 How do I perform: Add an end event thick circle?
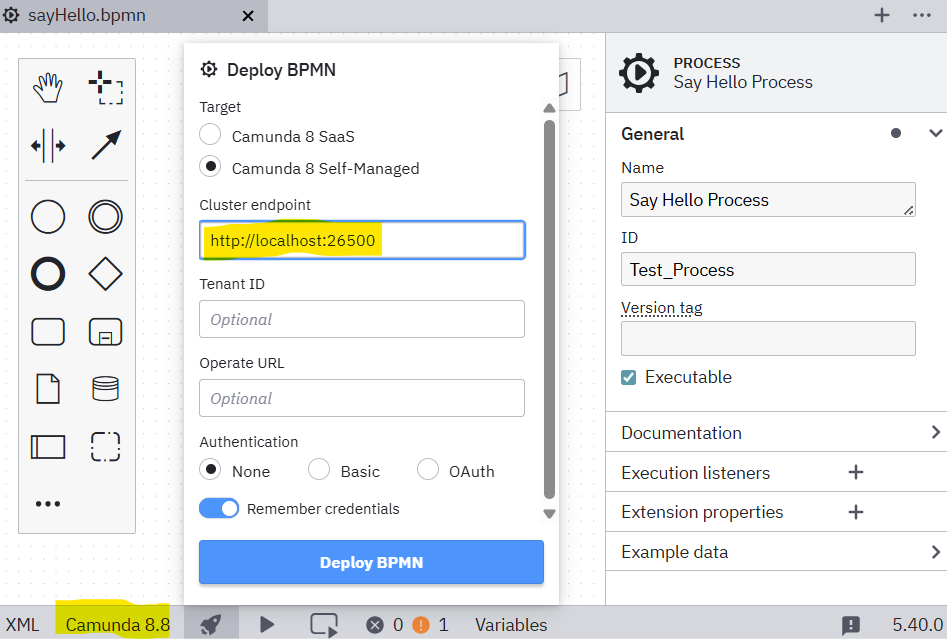coord(48,274)
